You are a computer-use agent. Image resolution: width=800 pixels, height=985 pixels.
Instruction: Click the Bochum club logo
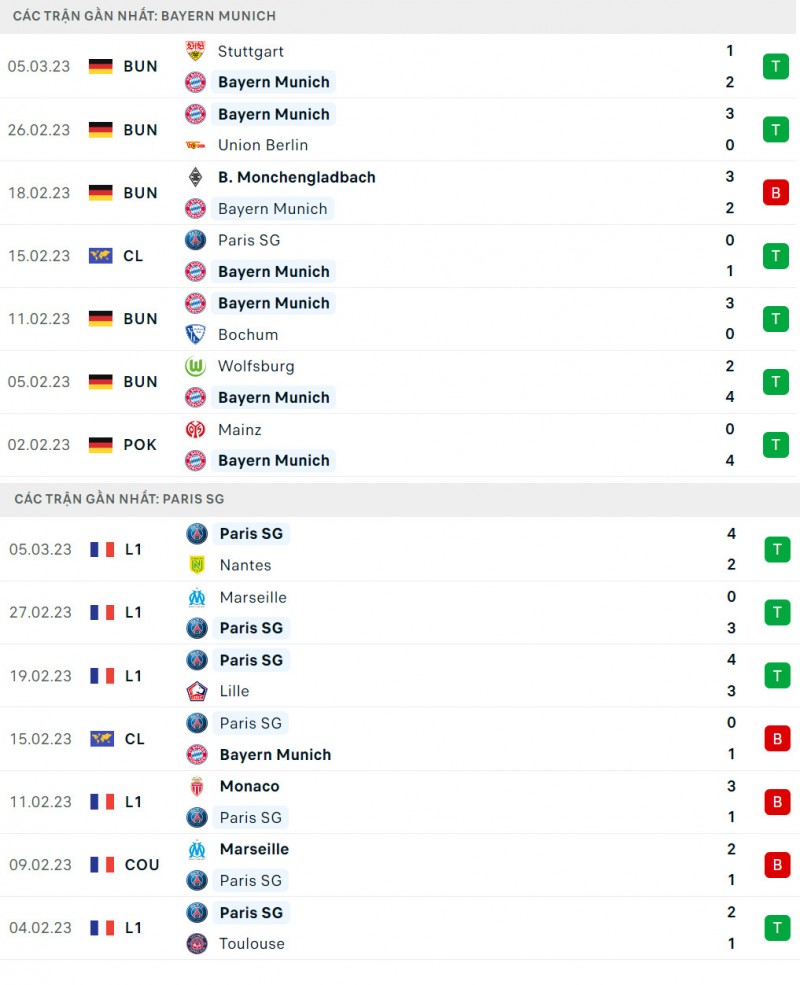coord(195,334)
